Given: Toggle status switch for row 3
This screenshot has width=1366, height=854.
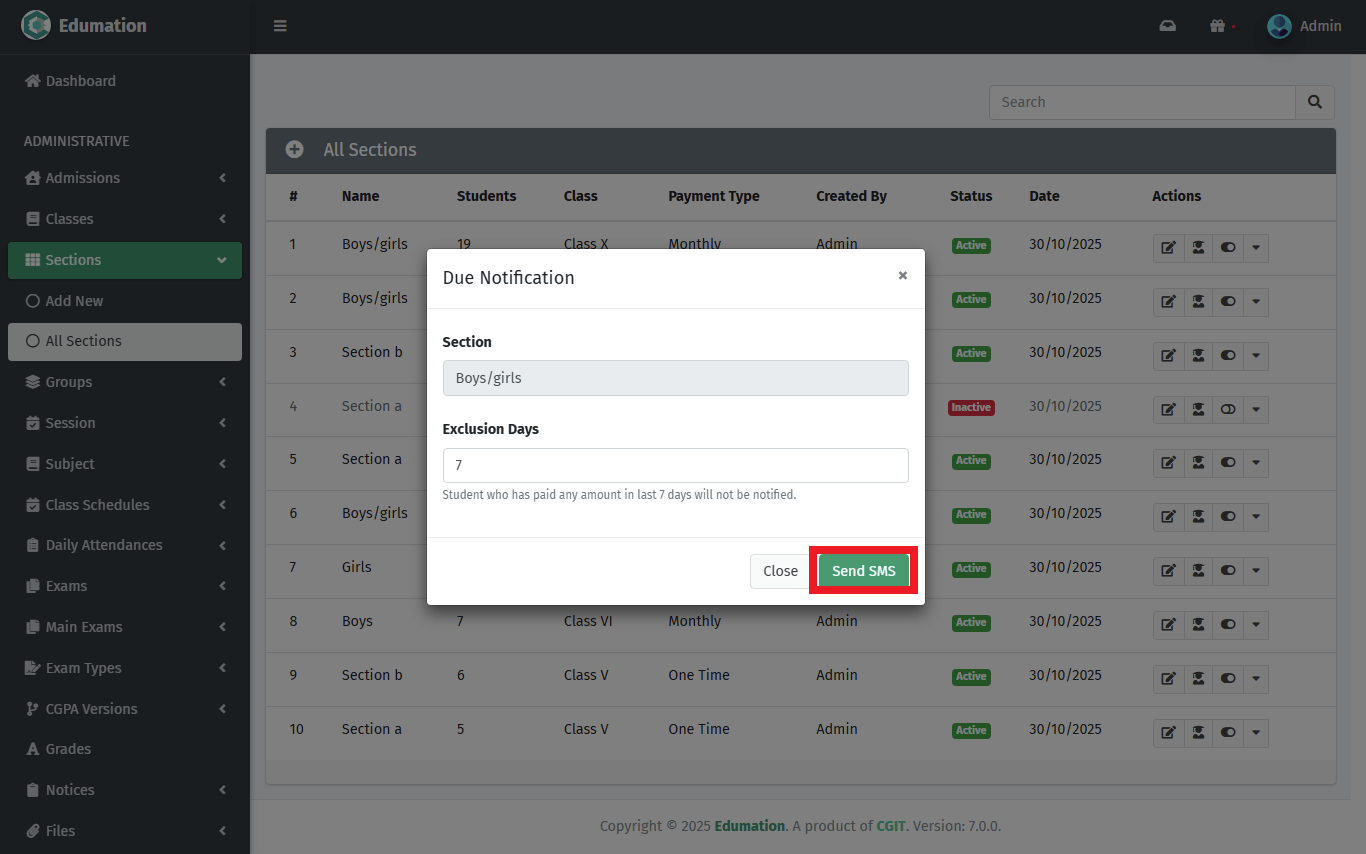Looking at the screenshot, I should coord(1228,356).
